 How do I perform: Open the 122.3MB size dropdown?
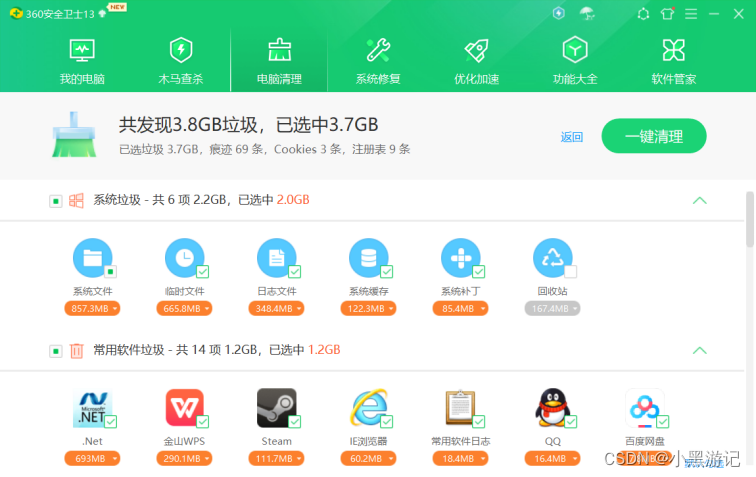tap(368, 309)
